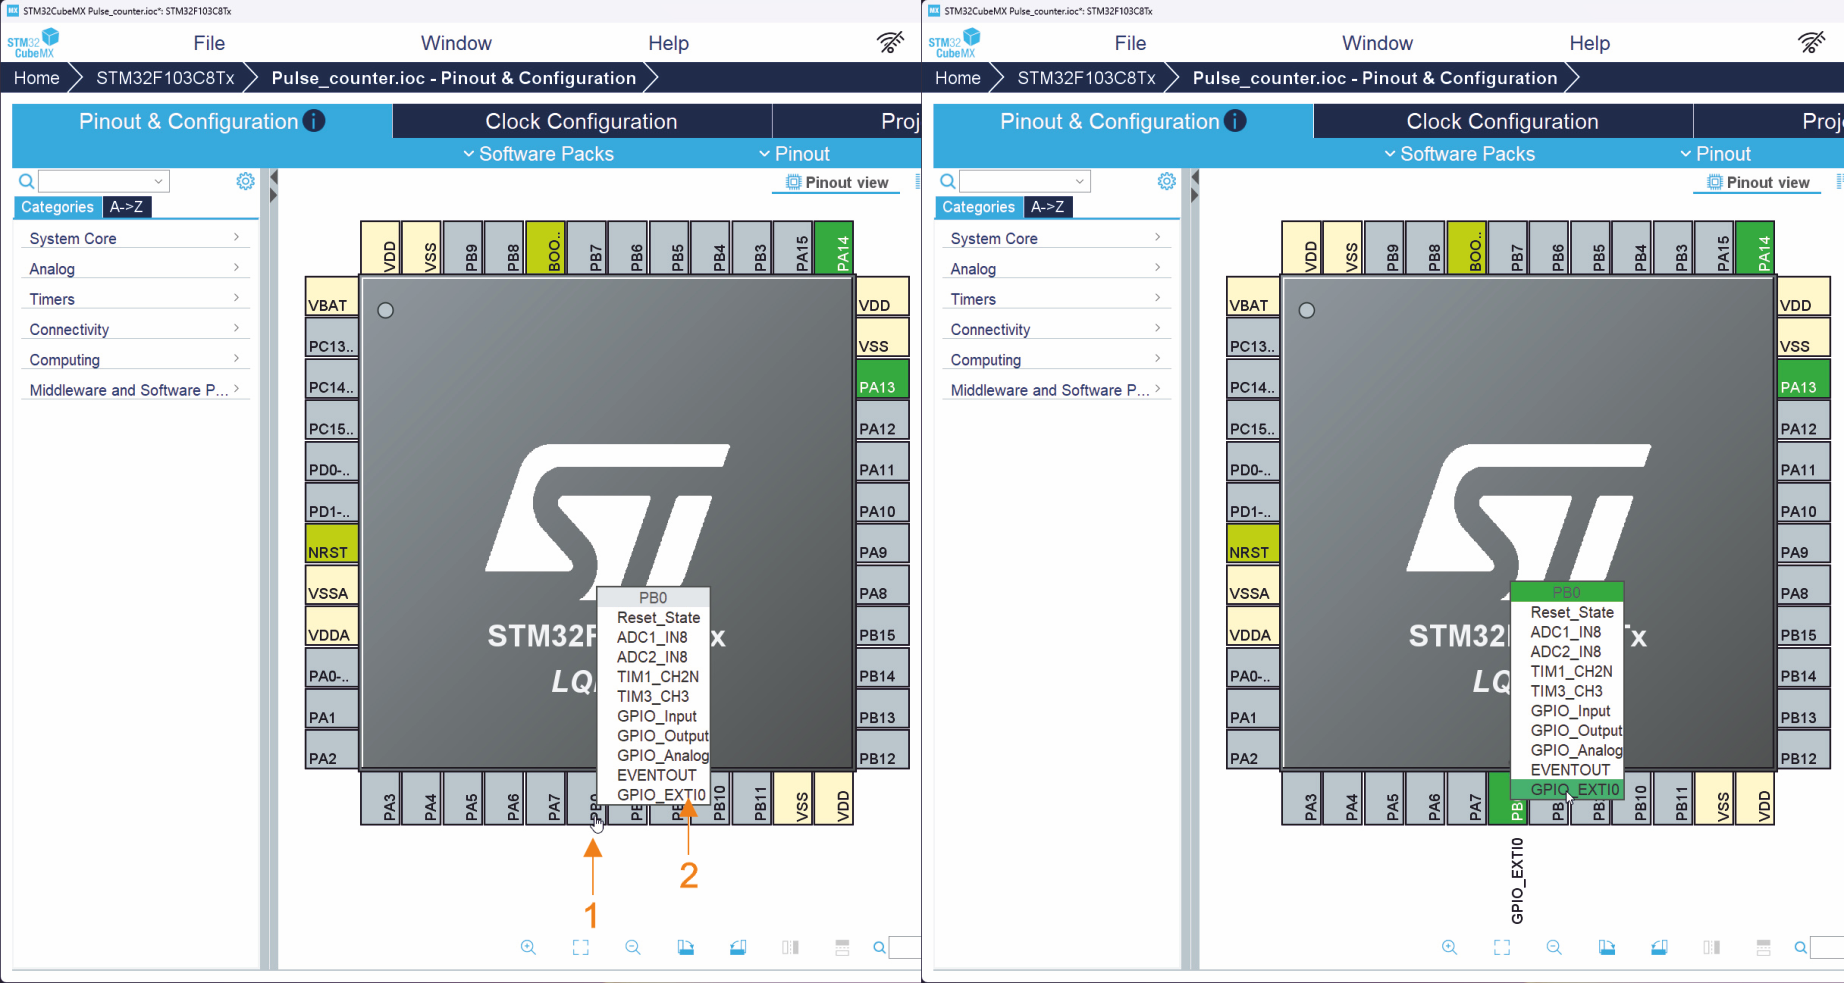
Task: Open File menu in left window
Action: point(209,43)
